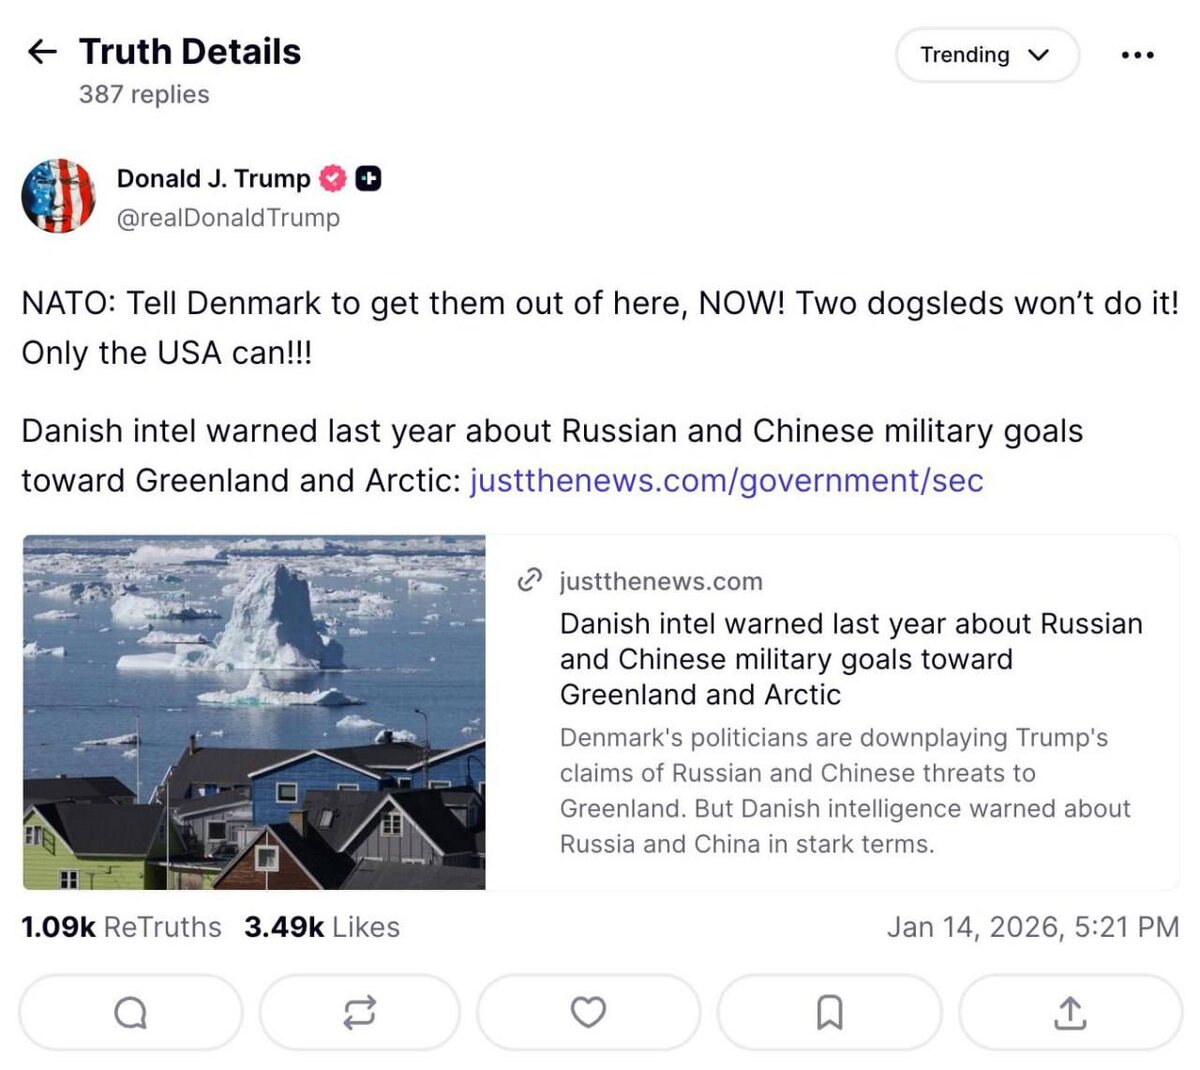
Task: View the 3.49k Likes list
Action: click(x=322, y=927)
